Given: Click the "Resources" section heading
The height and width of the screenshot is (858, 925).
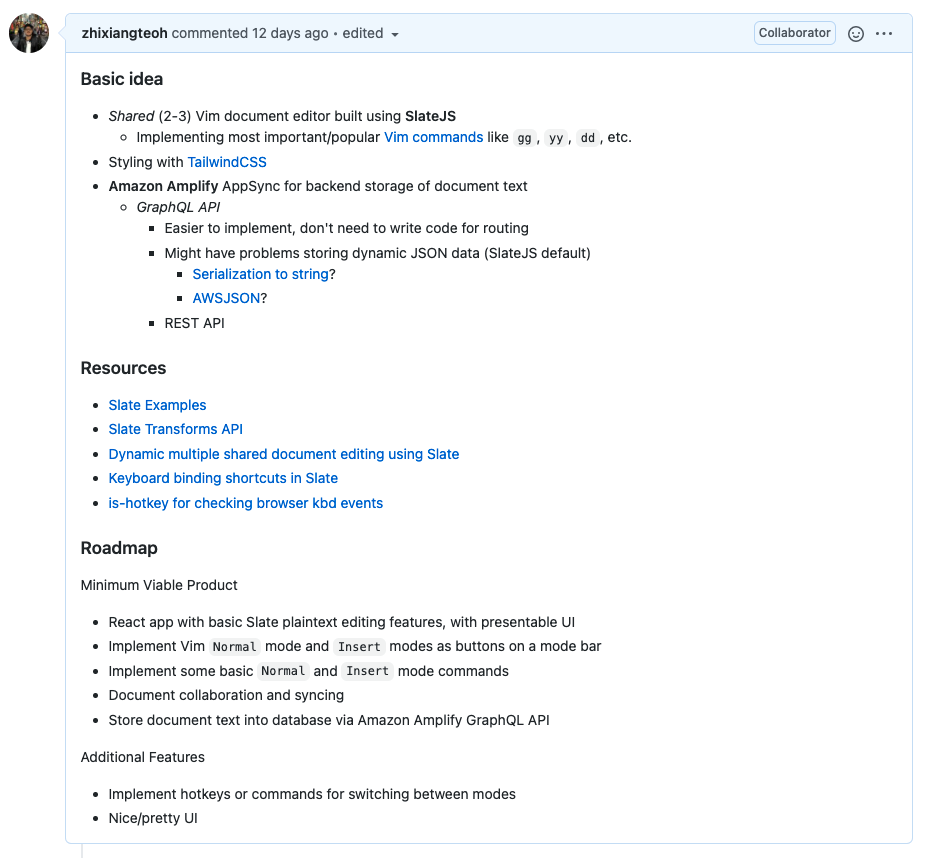Looking at the screenshot, I should coord(123,368).
